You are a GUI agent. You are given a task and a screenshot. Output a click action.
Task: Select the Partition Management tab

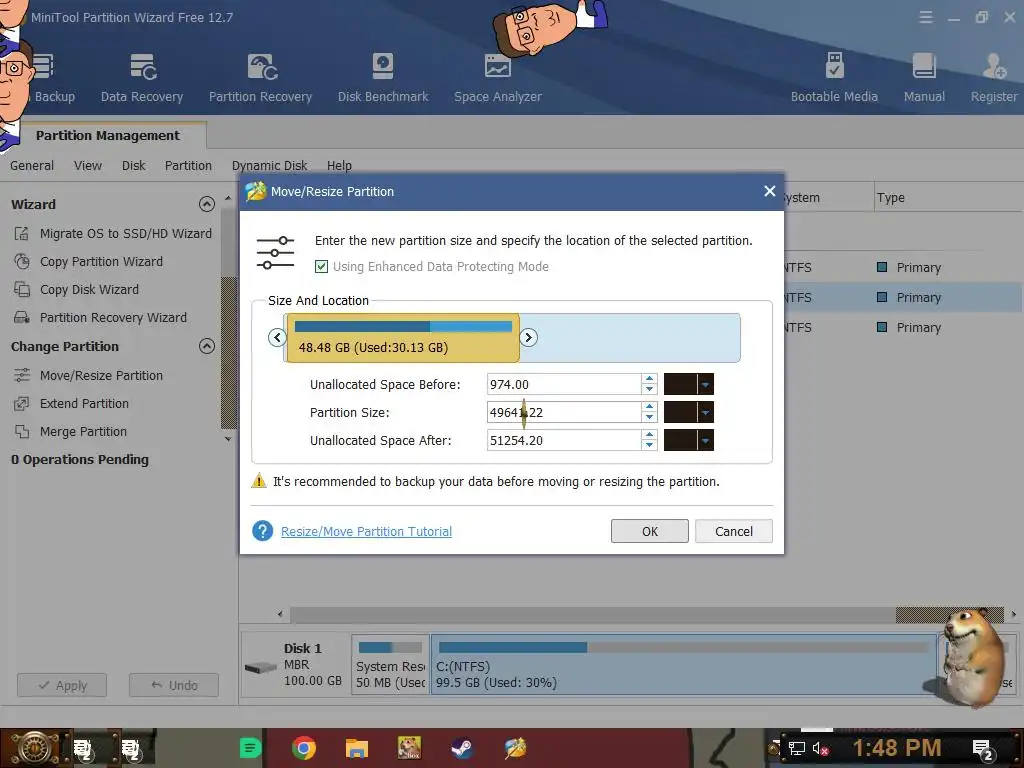tap(108, 135)
